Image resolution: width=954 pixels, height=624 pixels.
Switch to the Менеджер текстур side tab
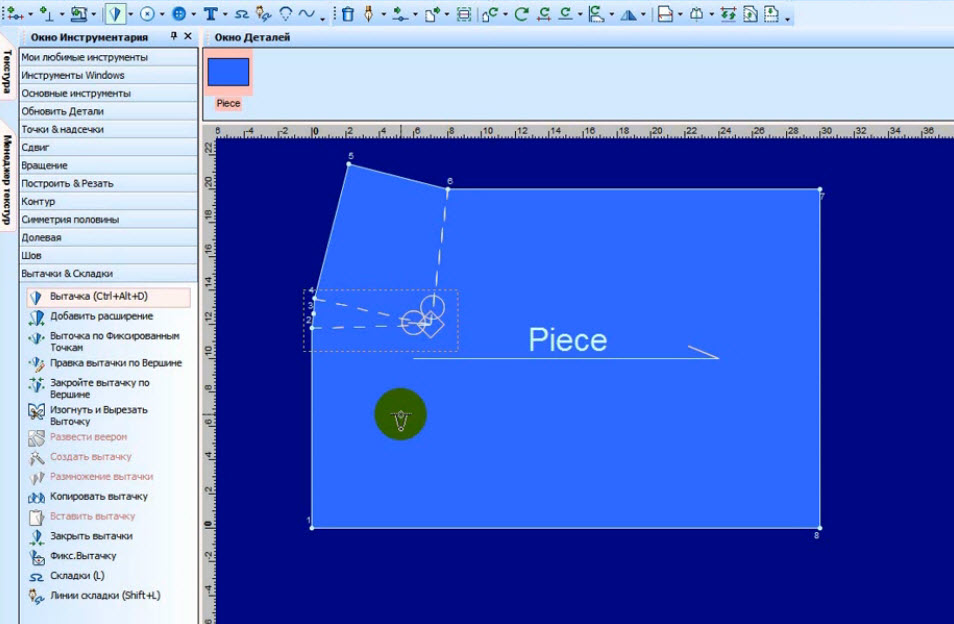tap(7, 179)
